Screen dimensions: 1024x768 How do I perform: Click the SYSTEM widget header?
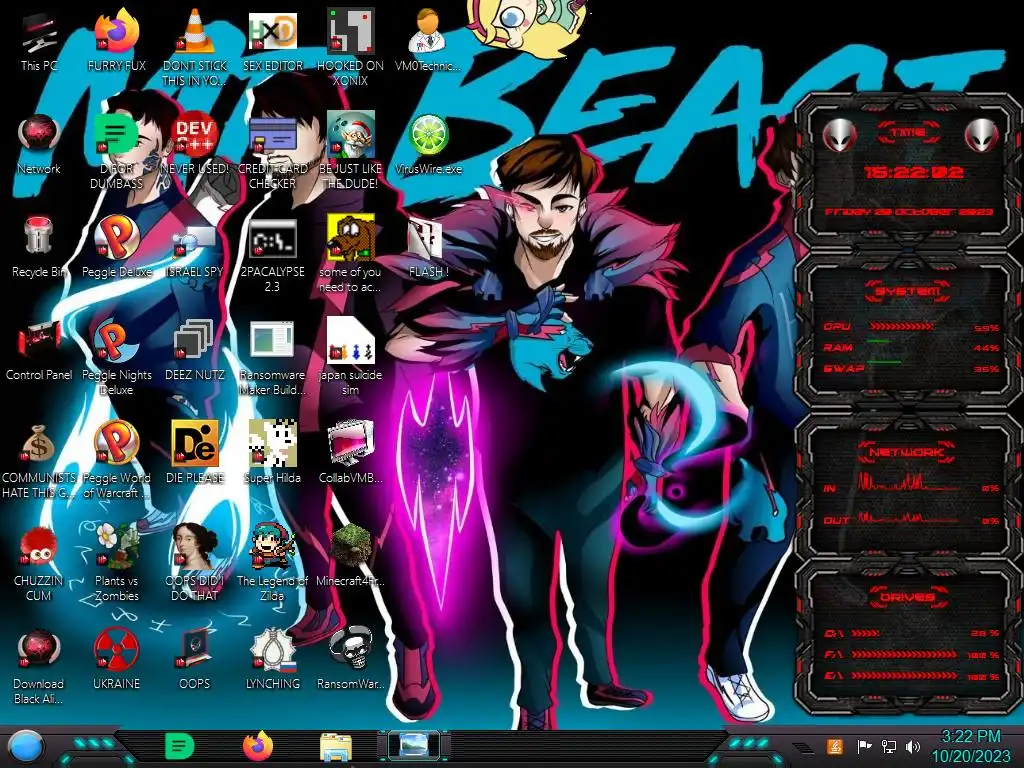(x=907, y=291)
